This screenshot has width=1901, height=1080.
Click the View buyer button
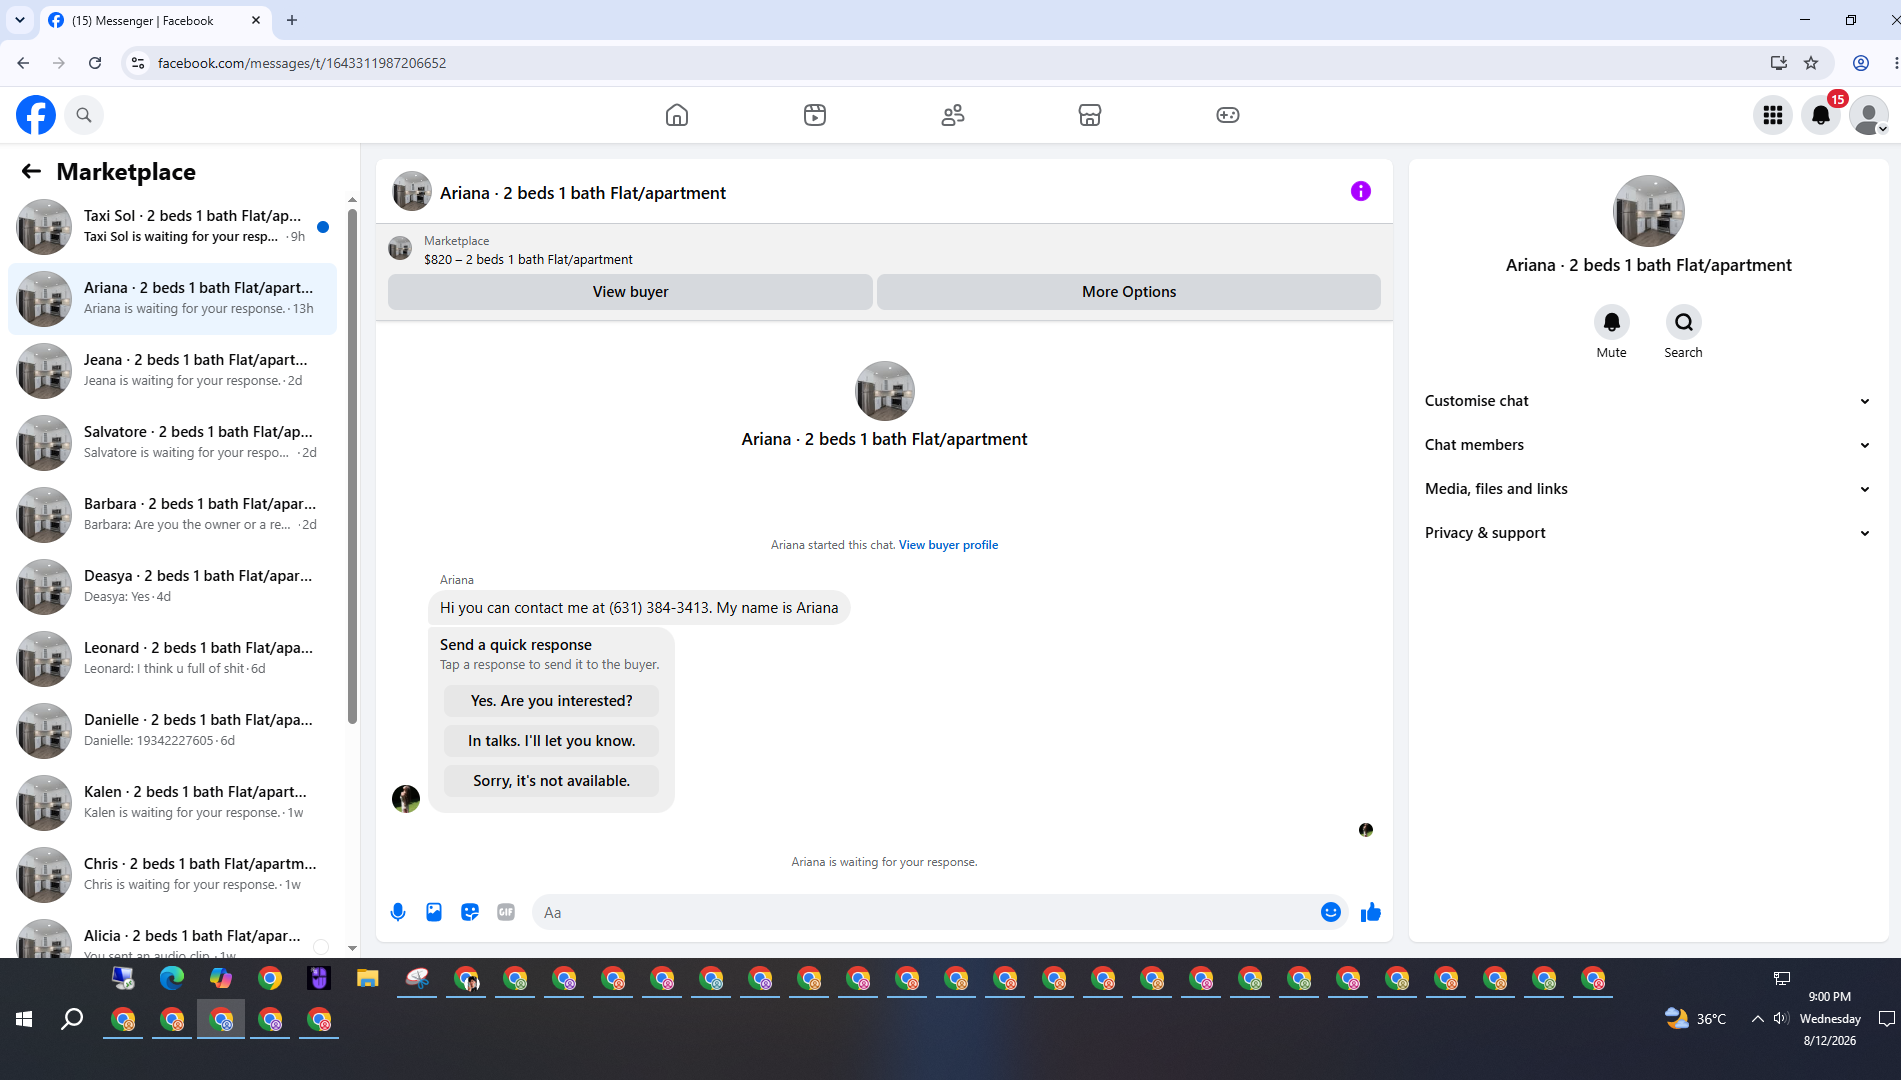[630, 292]
